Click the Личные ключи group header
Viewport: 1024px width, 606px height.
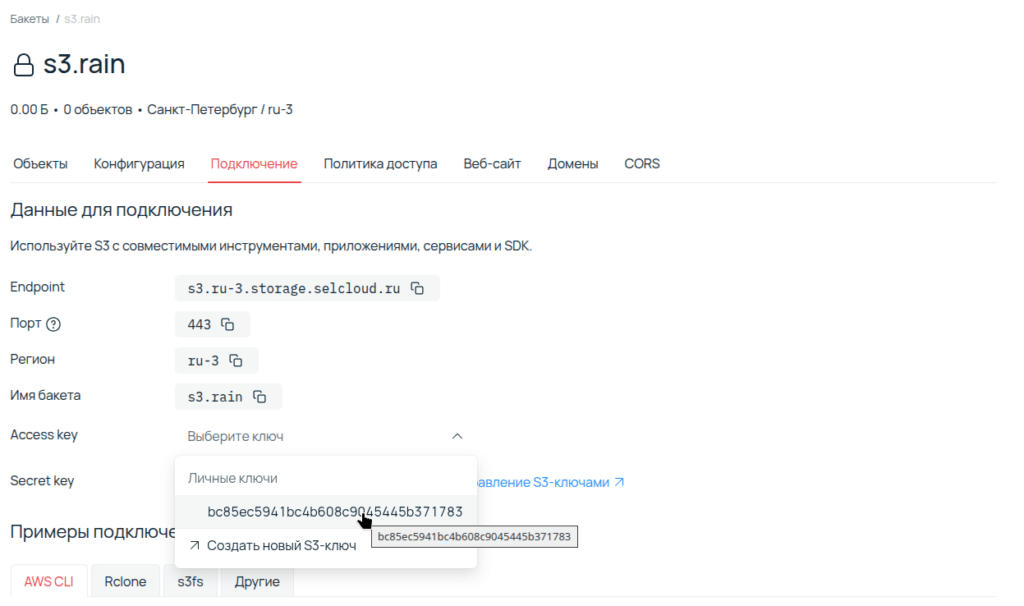point(232,478)
